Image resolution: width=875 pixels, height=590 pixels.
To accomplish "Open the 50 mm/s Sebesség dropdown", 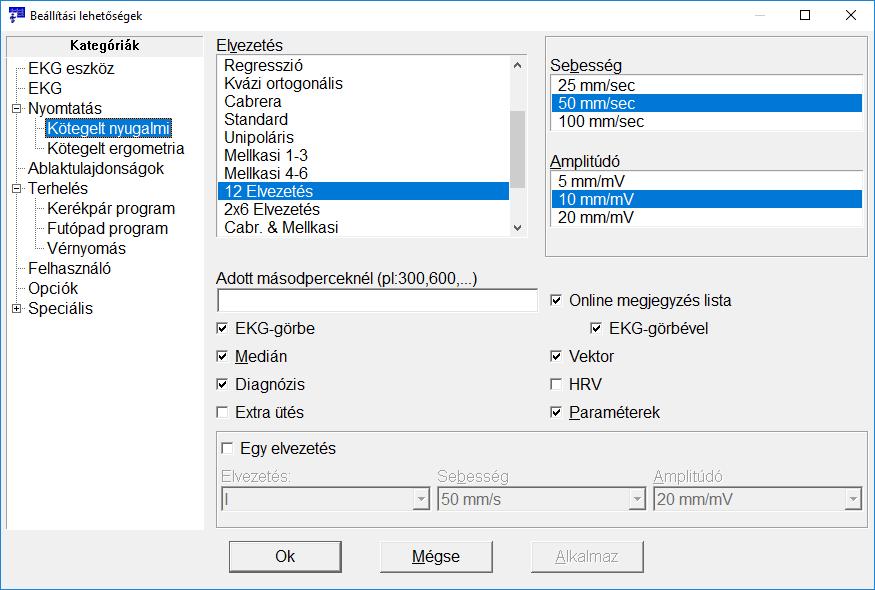I will [x=541, y=499].
